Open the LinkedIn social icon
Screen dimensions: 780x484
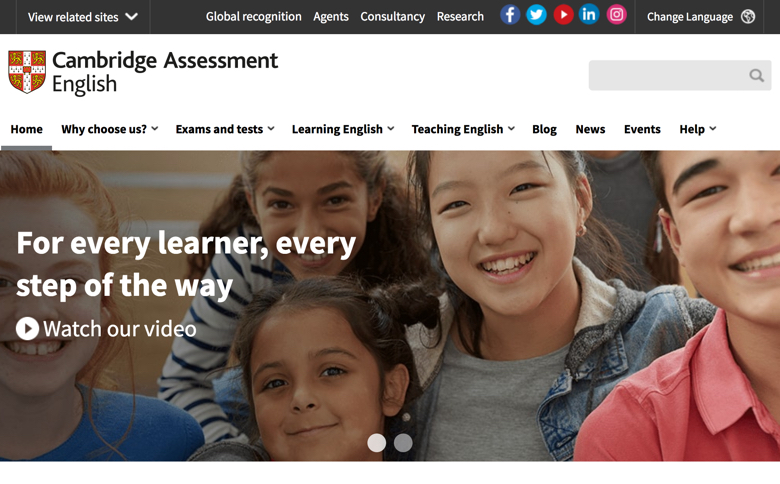click(x=589, y=15)
